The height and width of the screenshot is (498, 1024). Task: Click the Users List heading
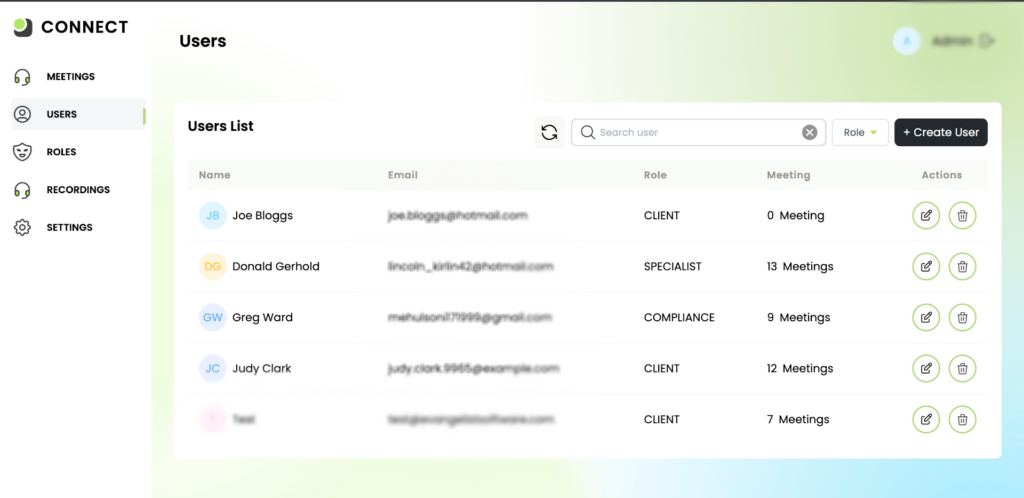tap(221, 126)
